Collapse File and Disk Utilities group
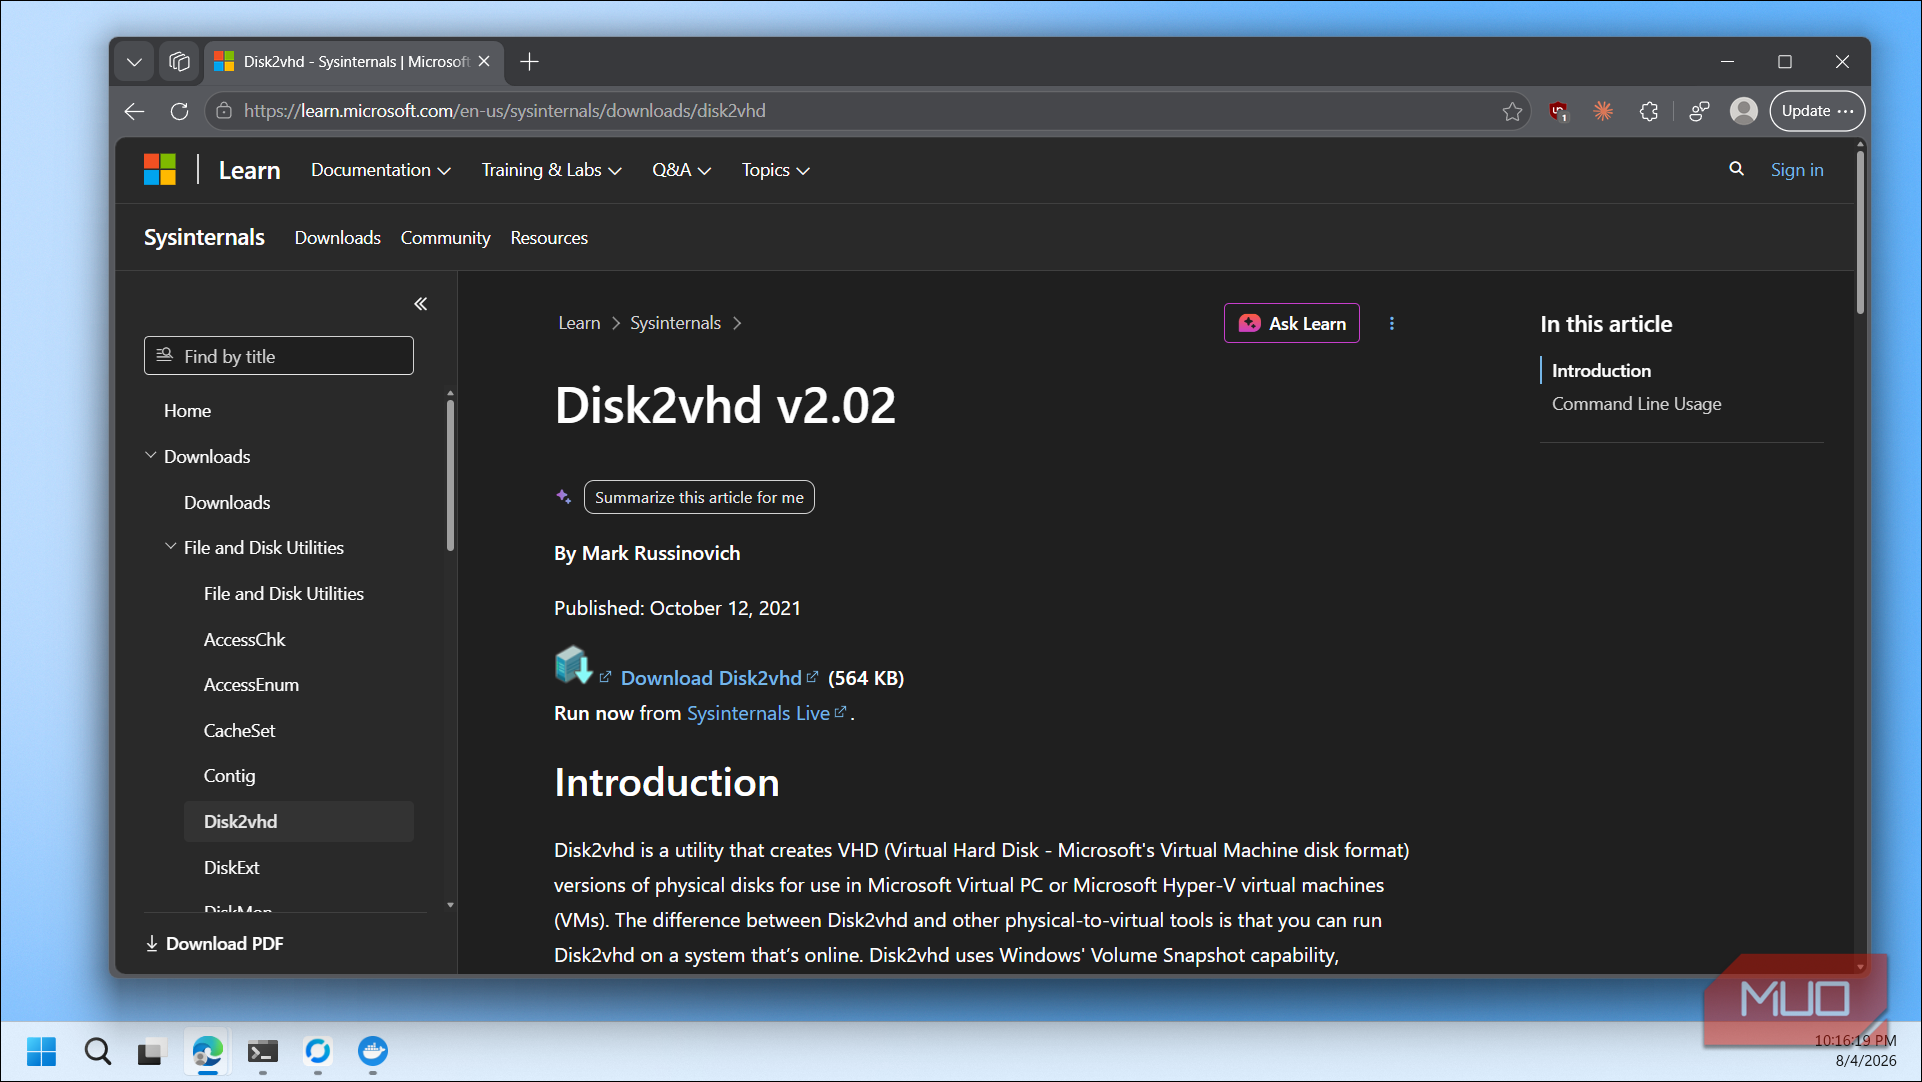1922x1082 pixels. pos(170,547)
